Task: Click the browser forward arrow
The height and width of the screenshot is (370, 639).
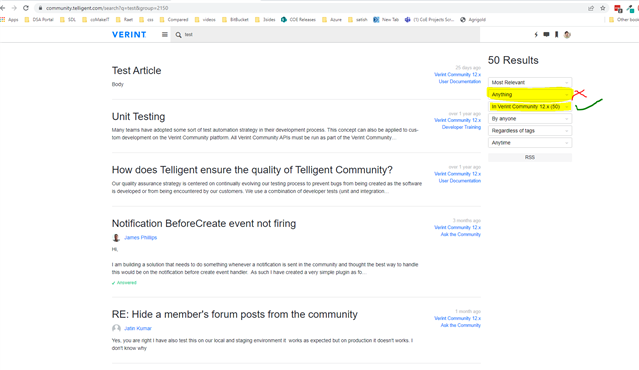Action: tap(14, 8)
